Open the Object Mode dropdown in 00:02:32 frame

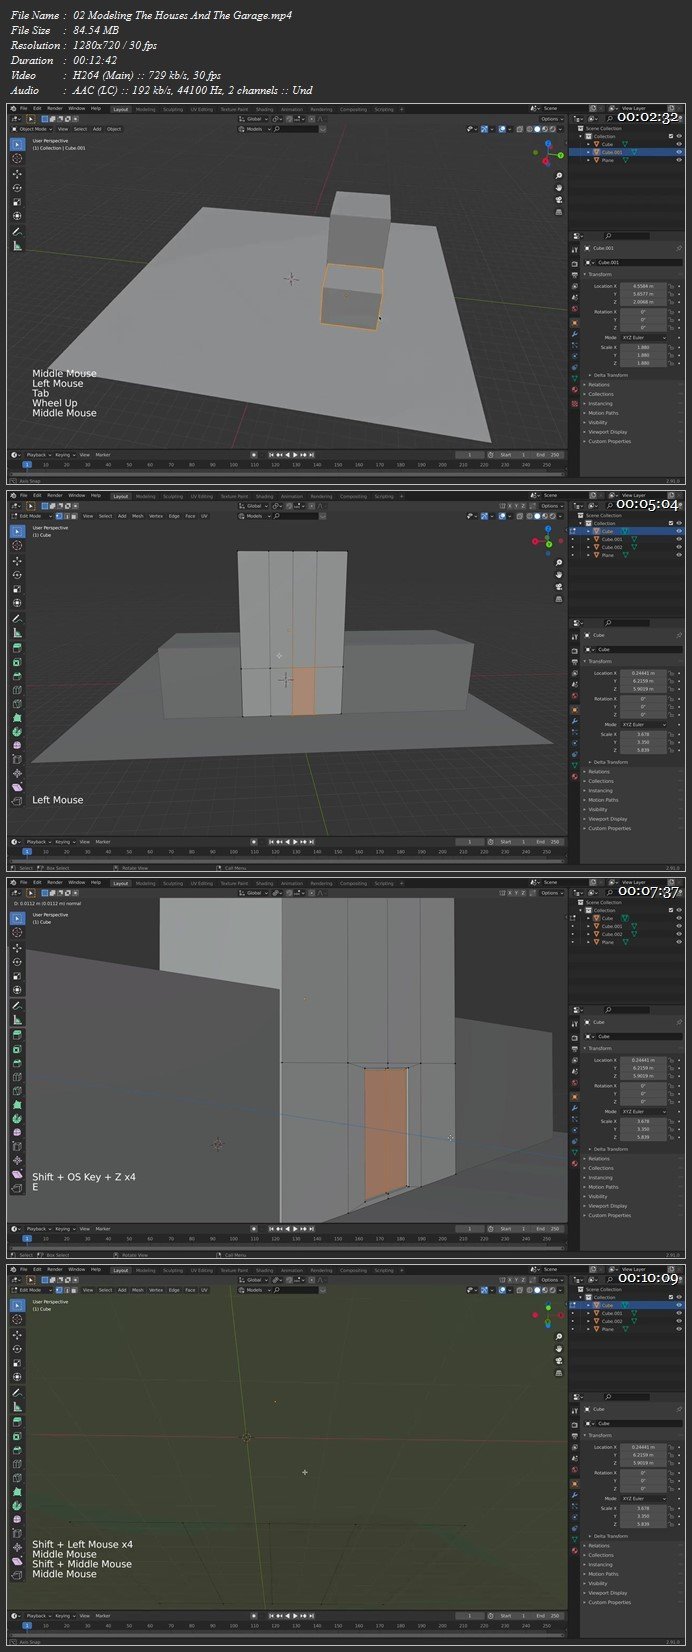pyautogui.click(x=32, y=129)
